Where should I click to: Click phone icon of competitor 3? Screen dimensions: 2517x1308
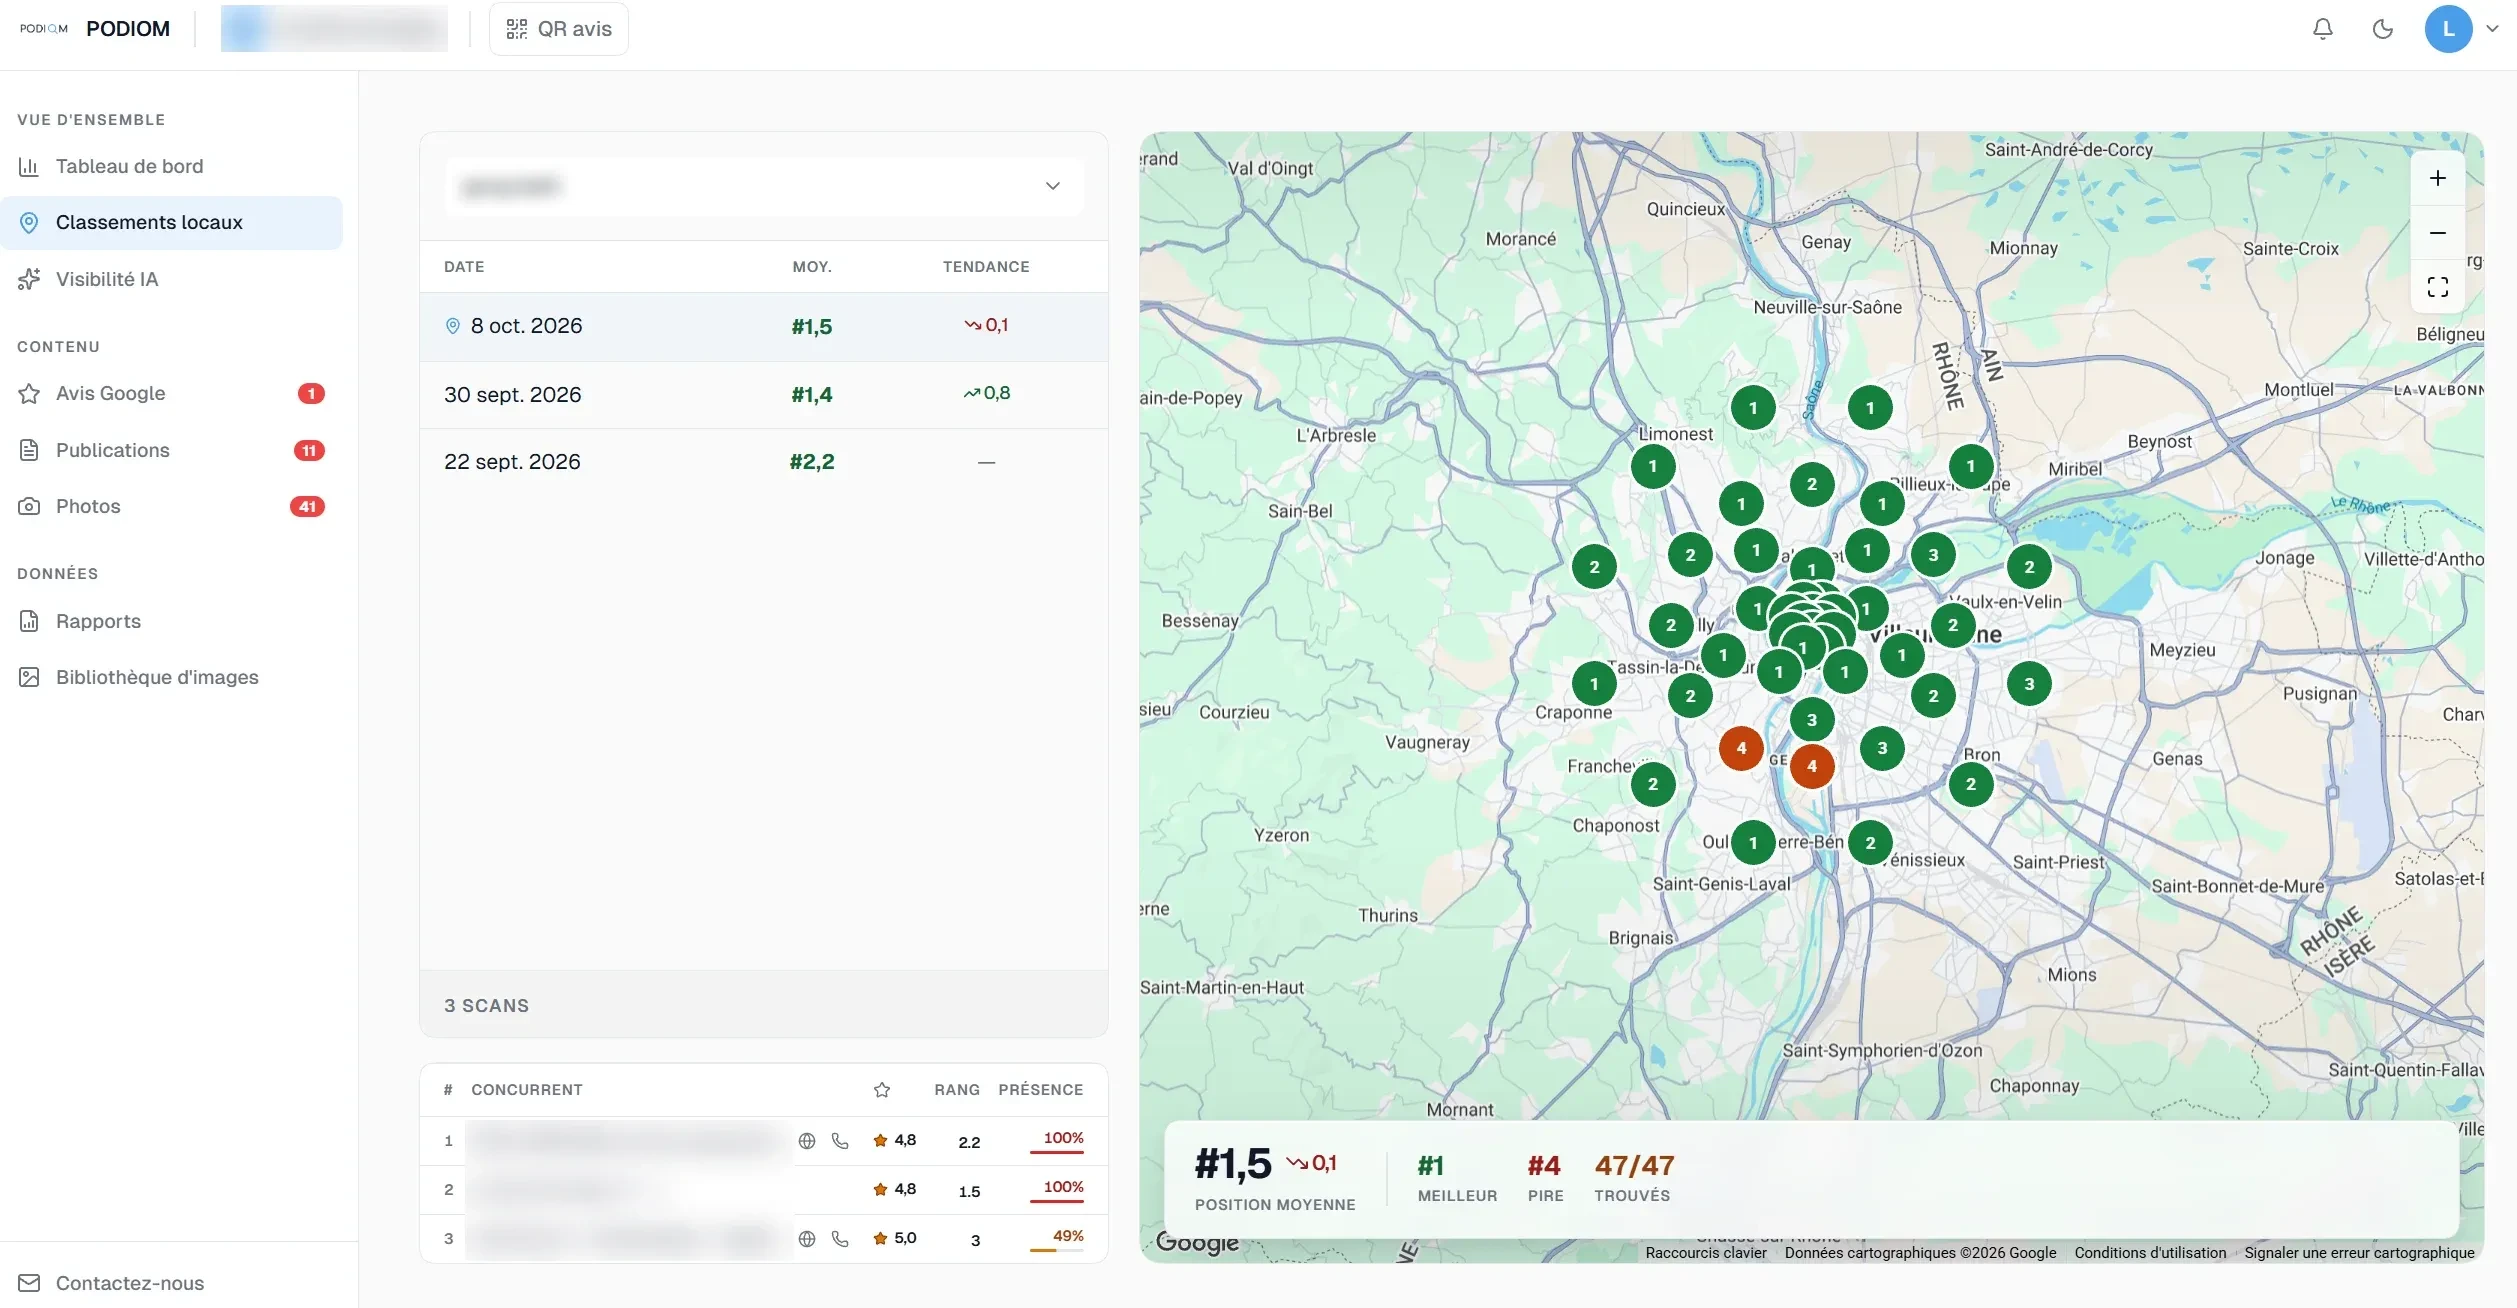[840, 1239]
